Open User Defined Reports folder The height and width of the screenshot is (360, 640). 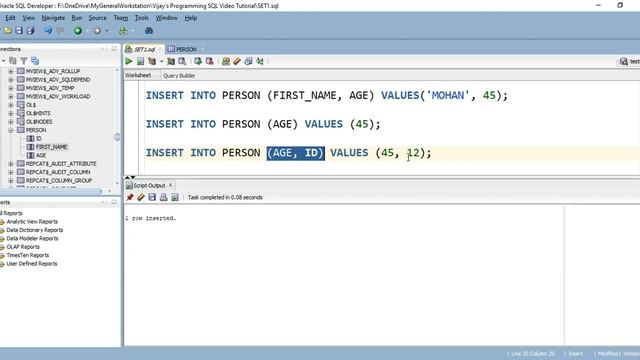32,264
